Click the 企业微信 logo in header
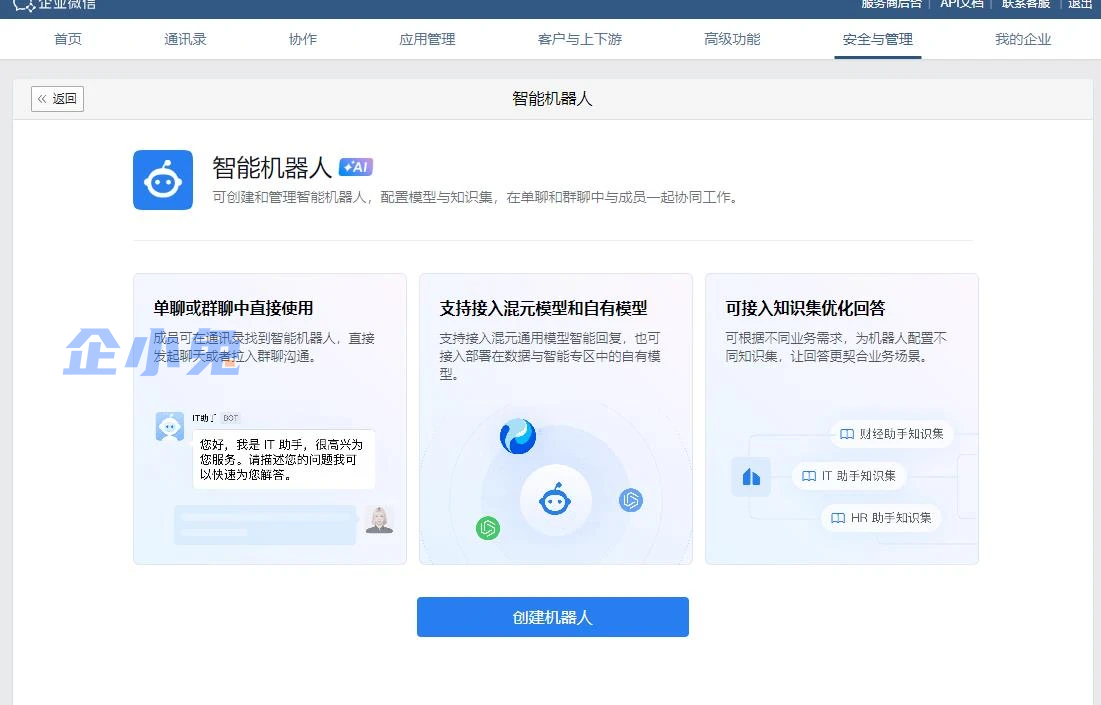1101x705 pixels. pyautogui.click(x=54, y=5)
